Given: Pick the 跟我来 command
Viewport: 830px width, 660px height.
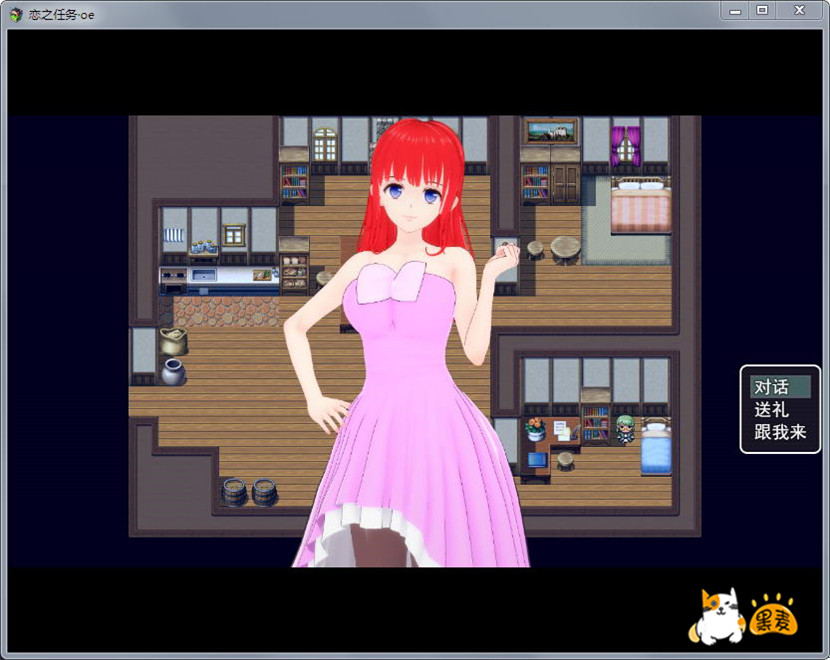Looking at the screenshot, I should pyautogui.click(x=780, y=433).
